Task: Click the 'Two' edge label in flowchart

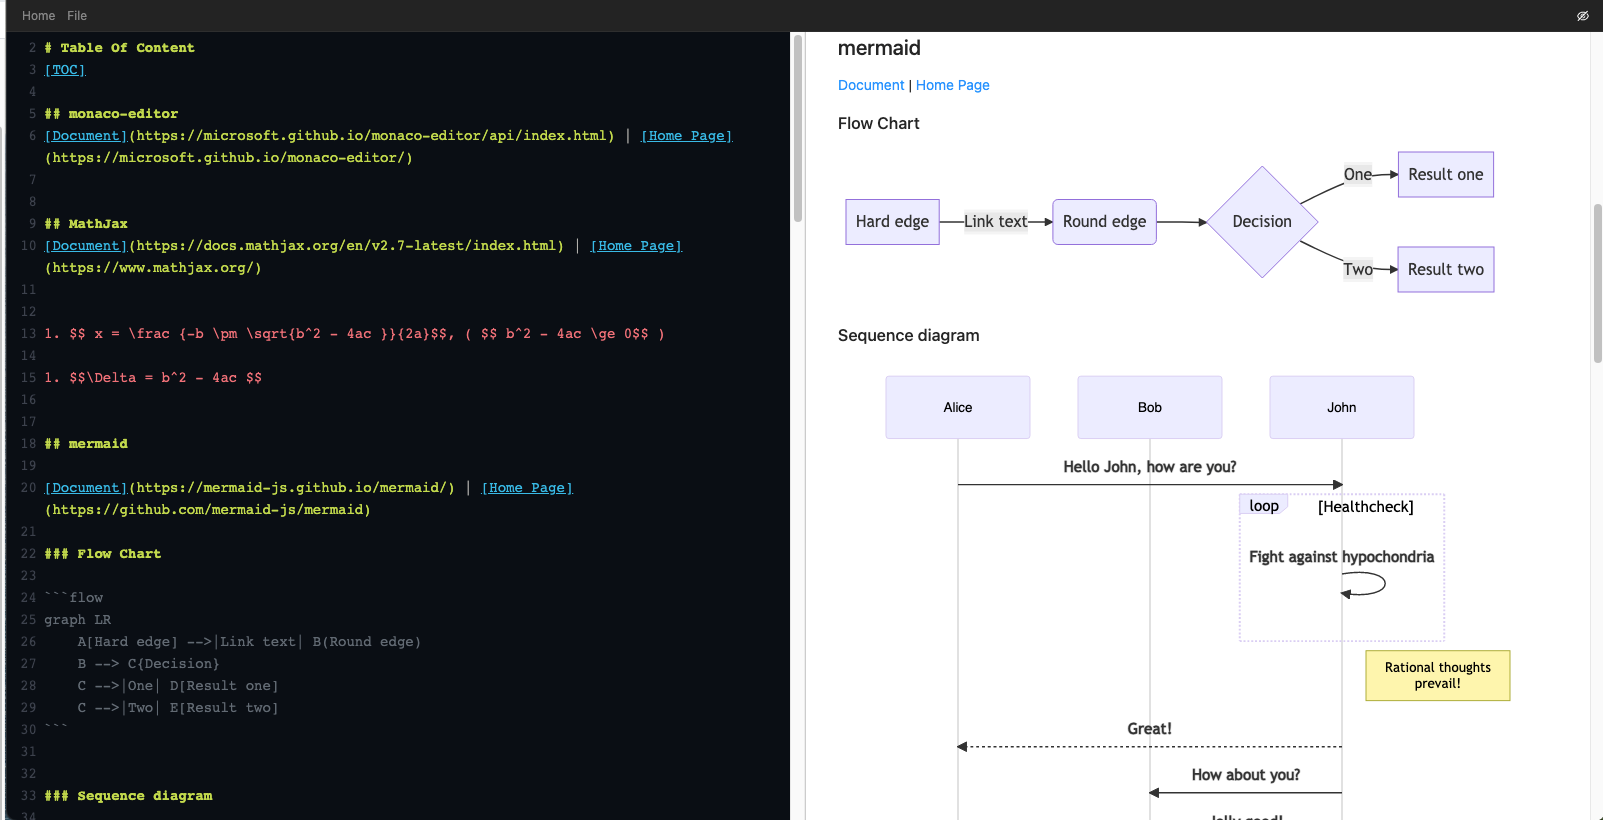Action: 1358,270
